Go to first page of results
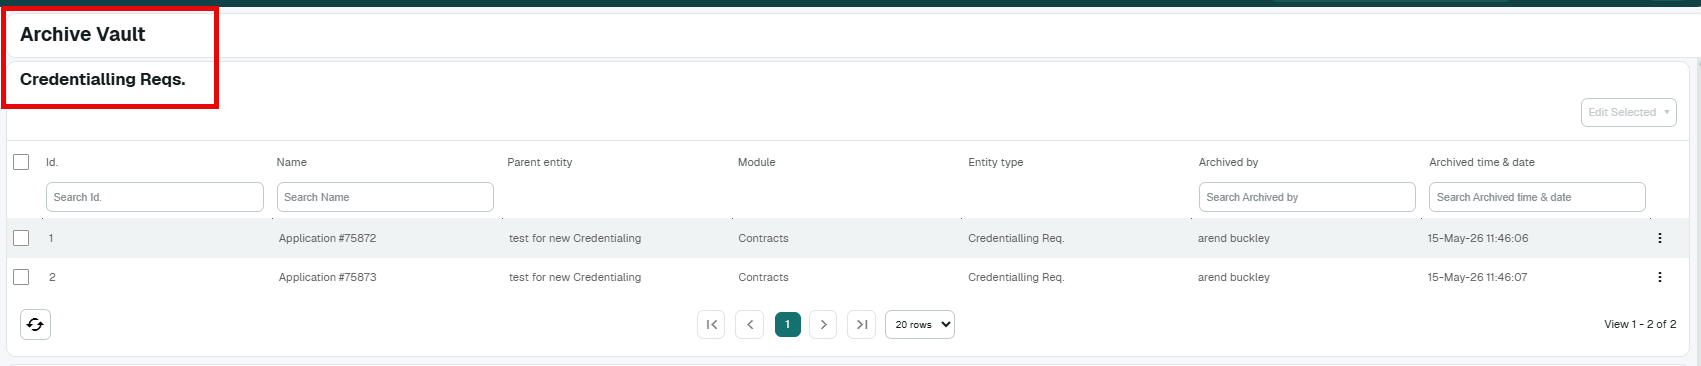 pos(711,325)
